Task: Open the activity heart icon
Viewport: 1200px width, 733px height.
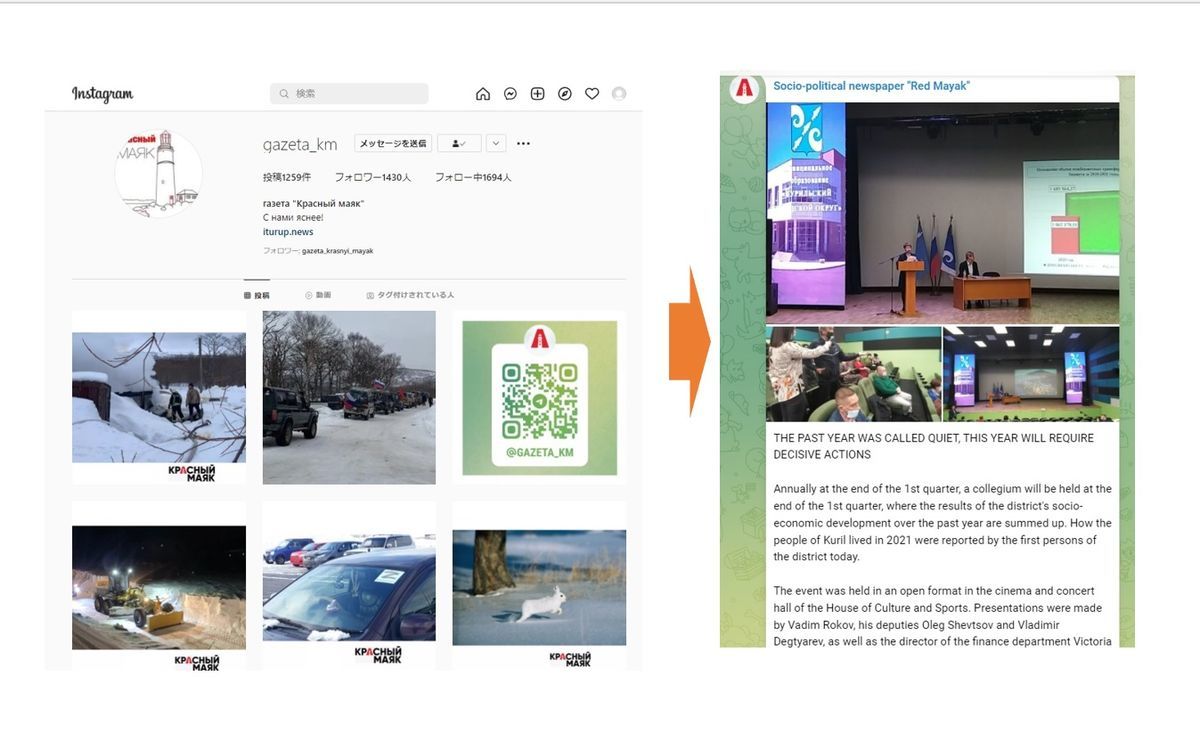Action: click(x=592, y=94)
